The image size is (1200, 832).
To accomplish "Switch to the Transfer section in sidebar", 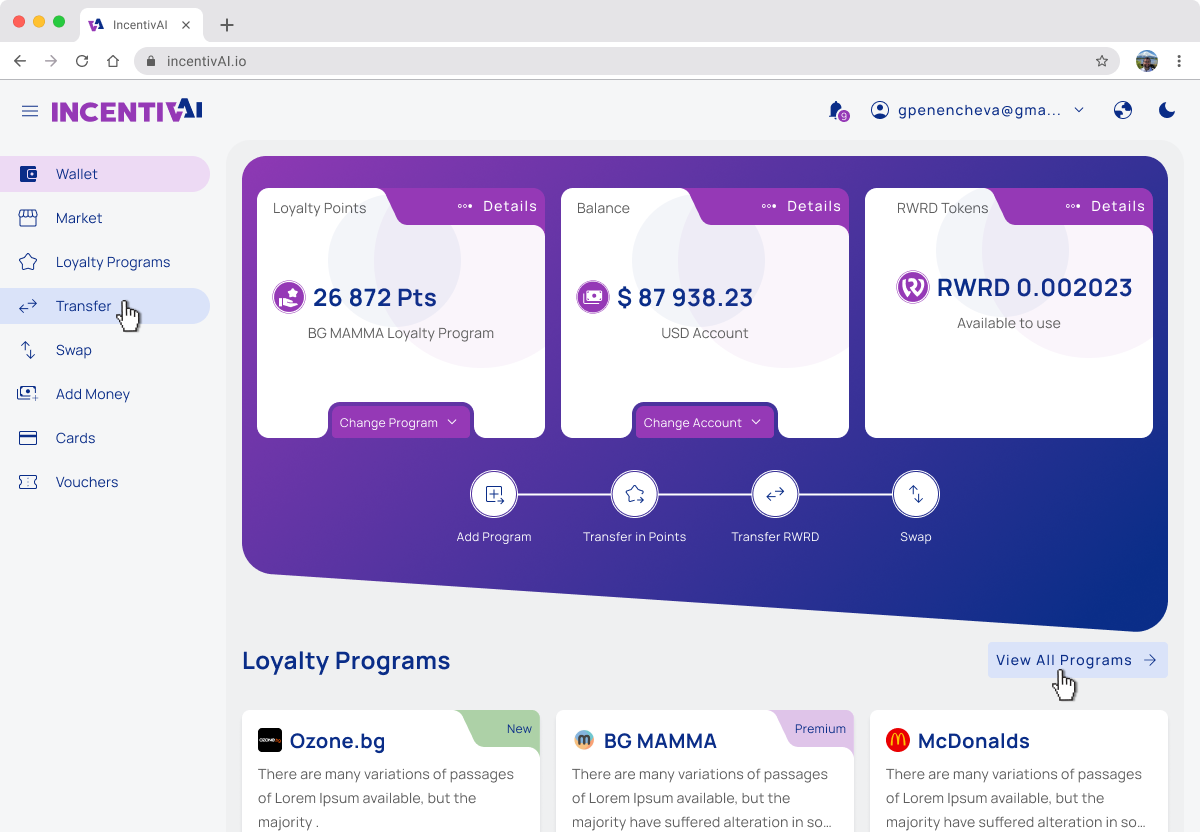I will pyautogui.click(x=85, y=305).
